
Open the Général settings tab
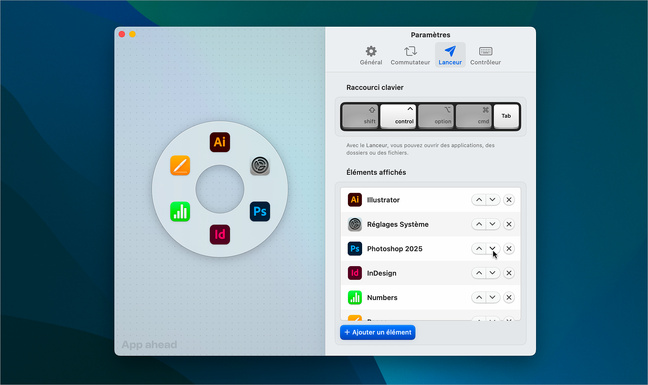pos(371,55)
